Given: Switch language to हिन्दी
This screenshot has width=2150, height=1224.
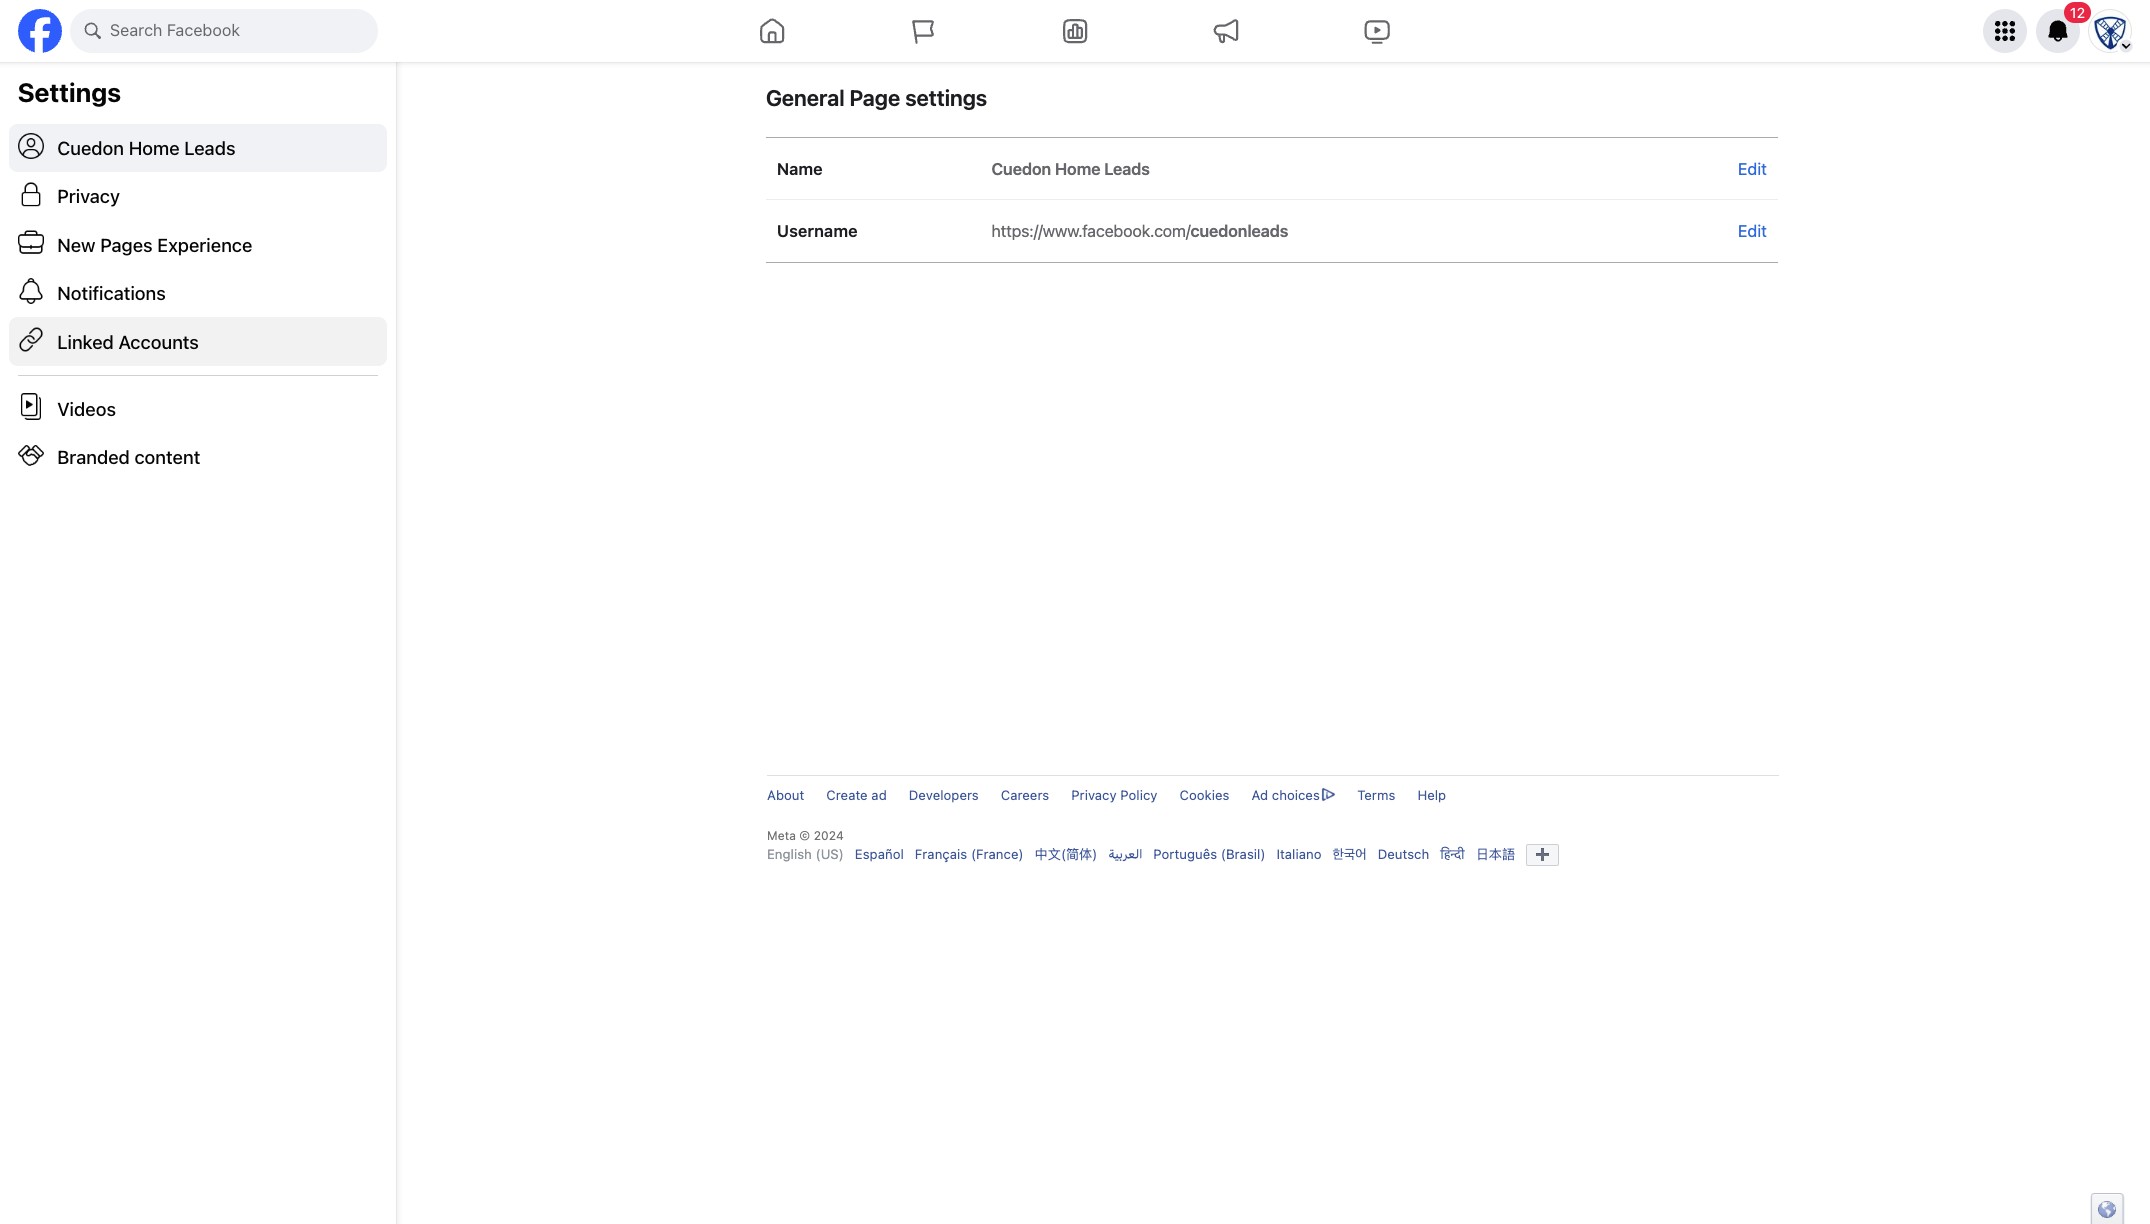Looking at the screenshot, I should [1452, 855].
